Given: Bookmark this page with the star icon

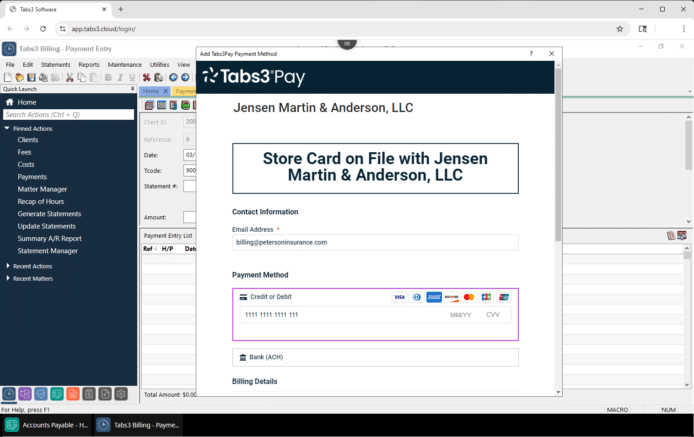Looking at the screenshot, I should click(620, 29).
